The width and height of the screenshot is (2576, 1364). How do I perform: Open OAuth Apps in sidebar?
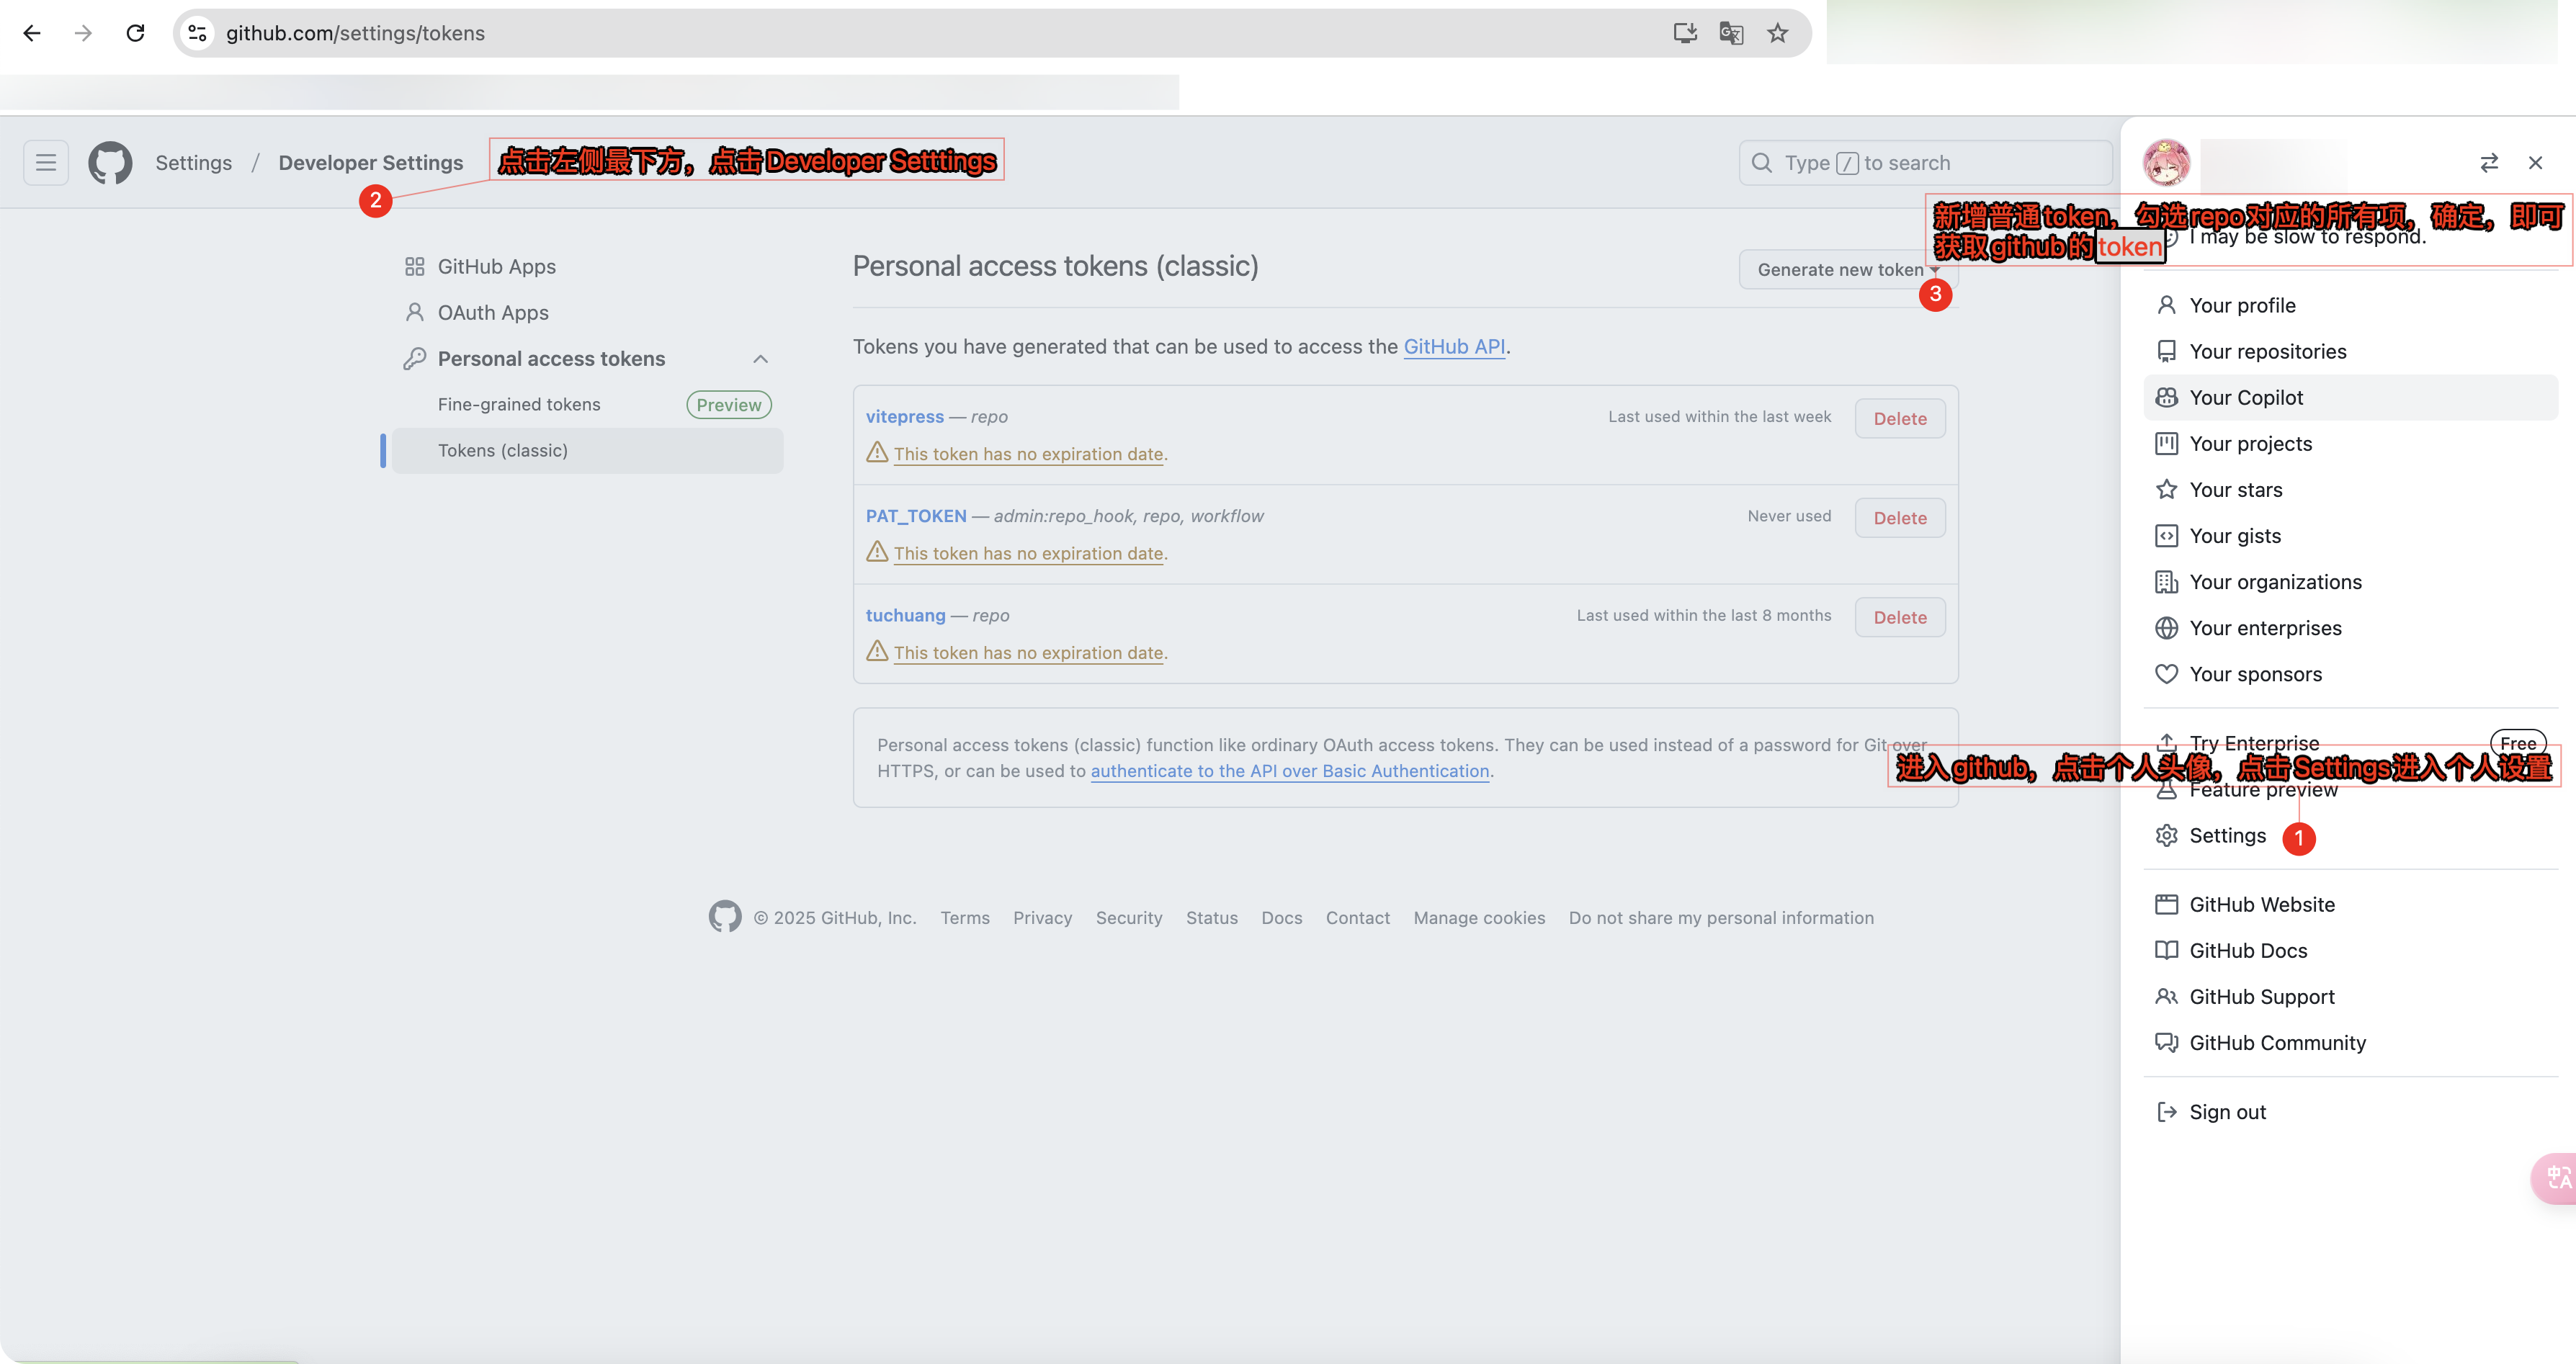(x=493, y=312)
